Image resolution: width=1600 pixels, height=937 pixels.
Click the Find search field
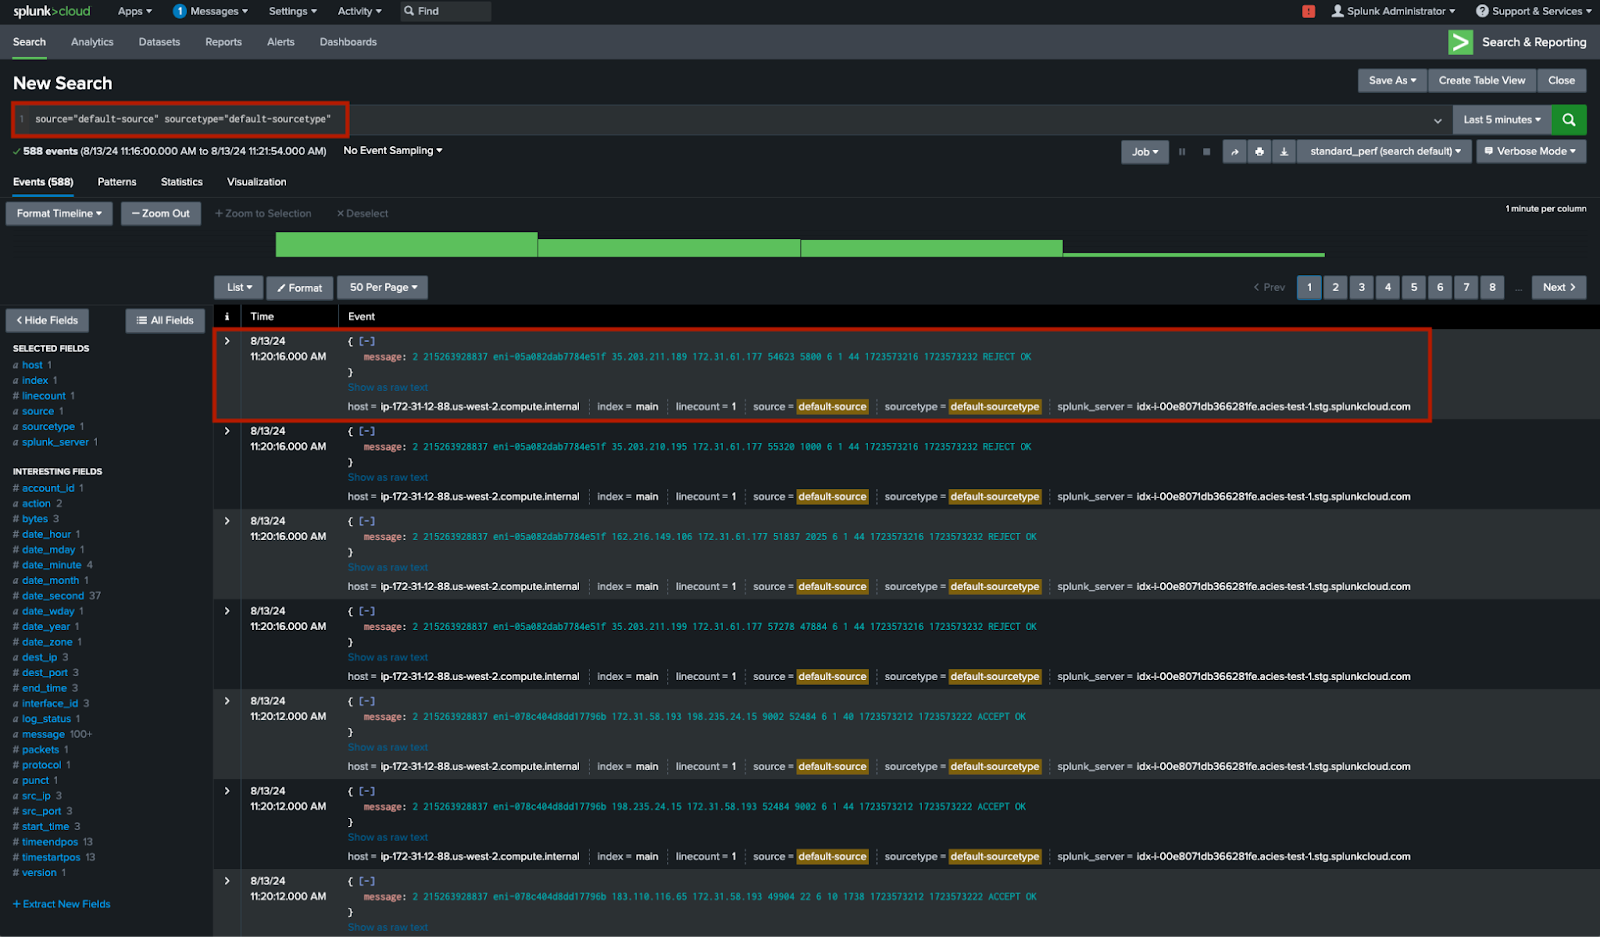[x=446, y=11]
